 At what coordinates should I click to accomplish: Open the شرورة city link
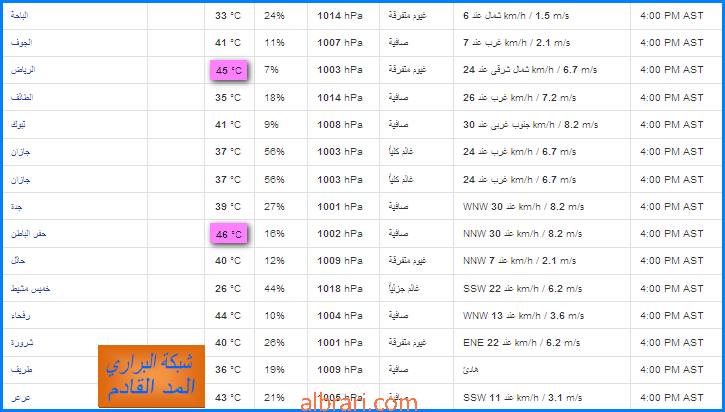coord(22,343)
